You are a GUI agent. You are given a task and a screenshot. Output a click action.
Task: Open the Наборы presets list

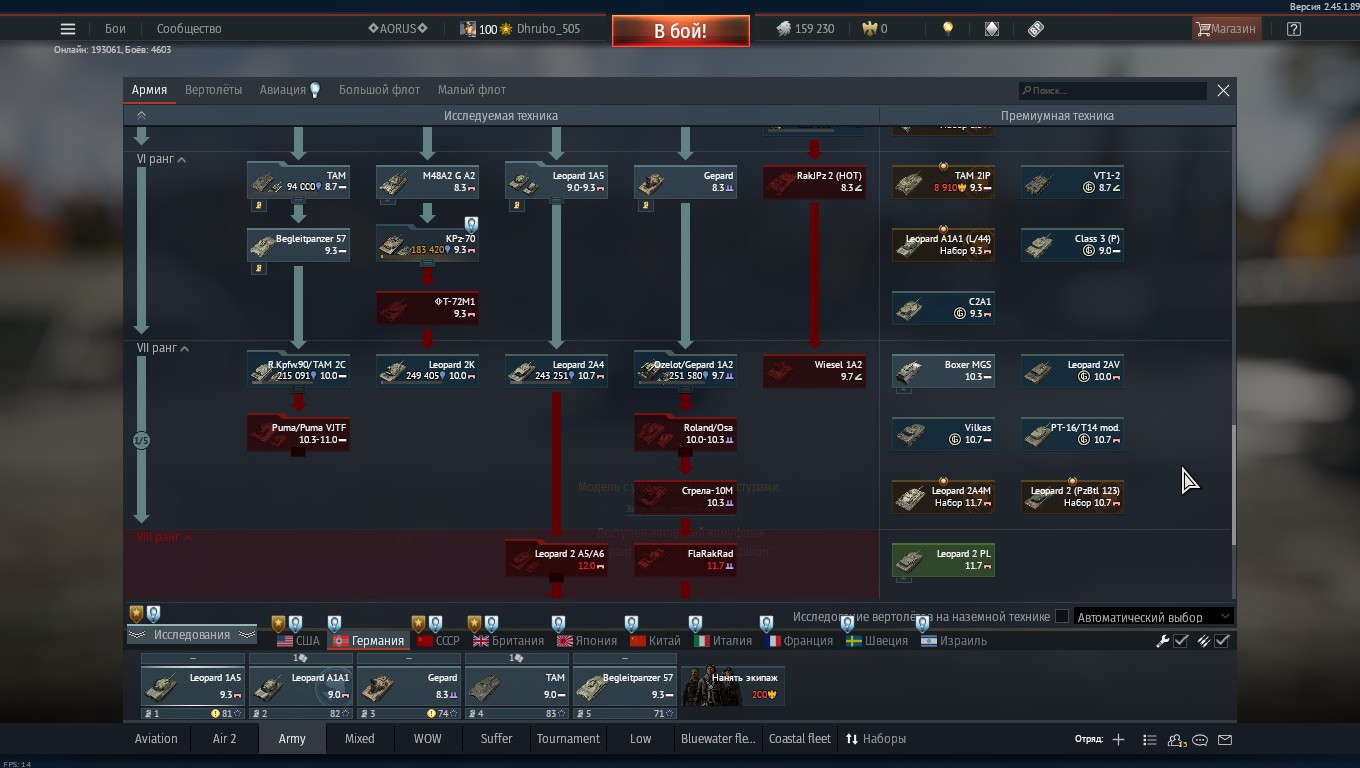click(876, 739)
